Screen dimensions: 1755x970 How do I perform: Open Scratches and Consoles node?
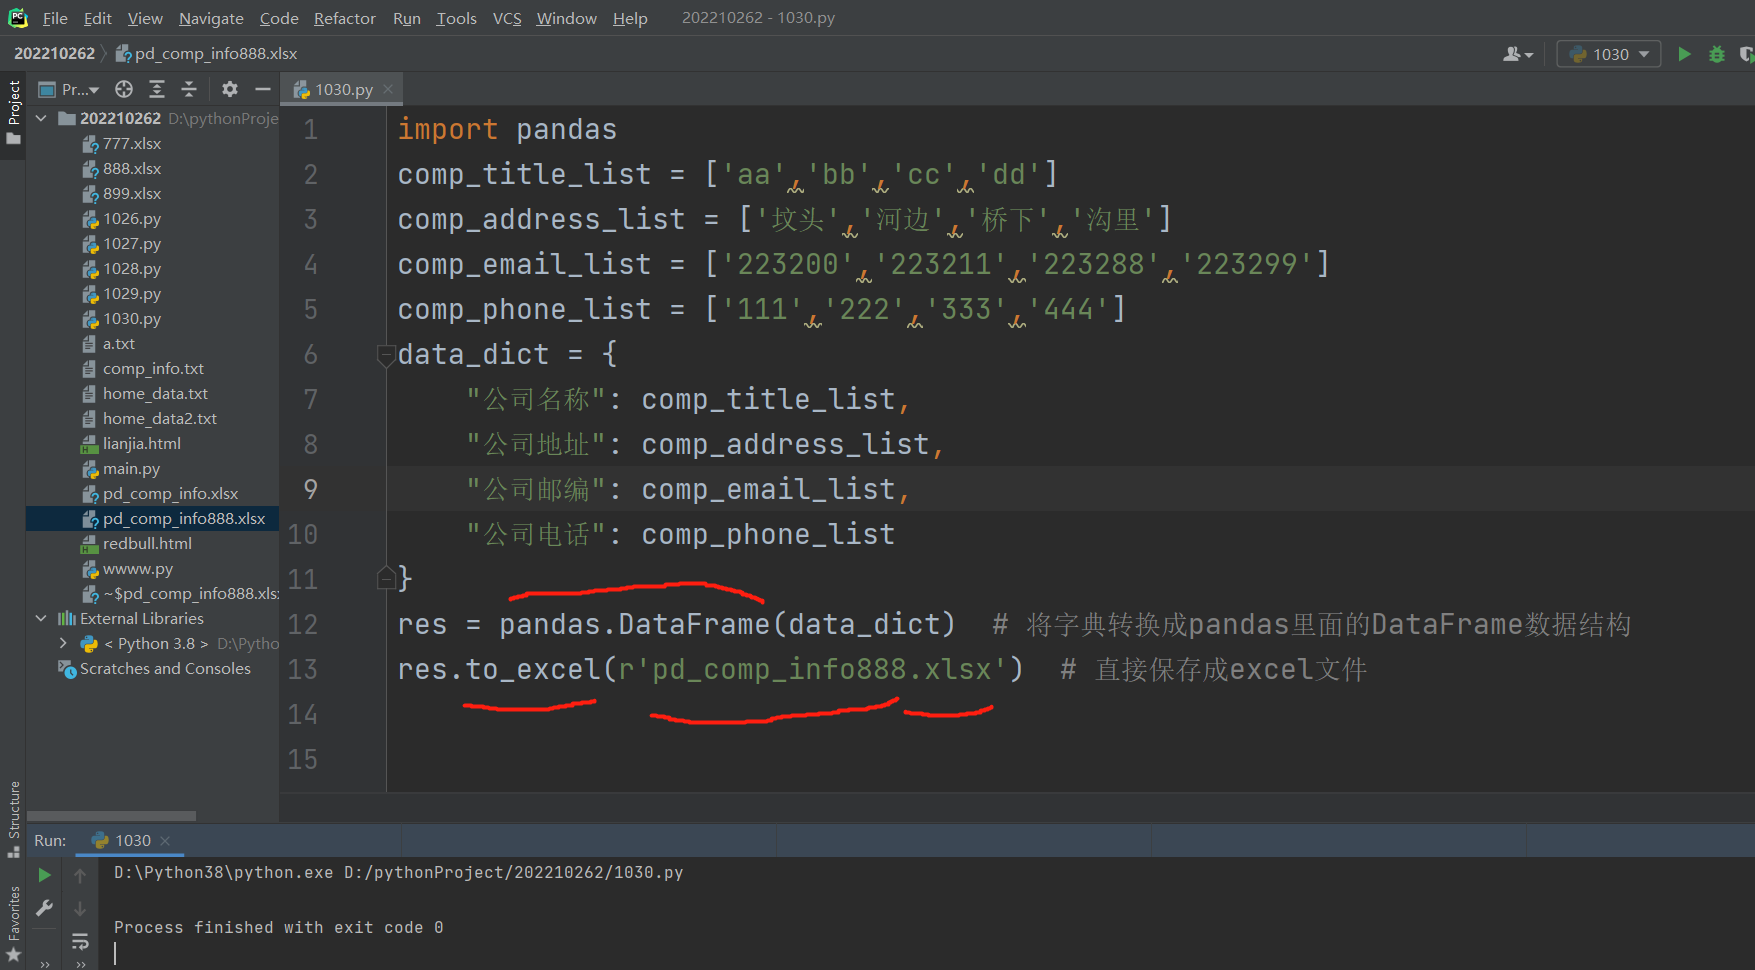tap(165, 668)
